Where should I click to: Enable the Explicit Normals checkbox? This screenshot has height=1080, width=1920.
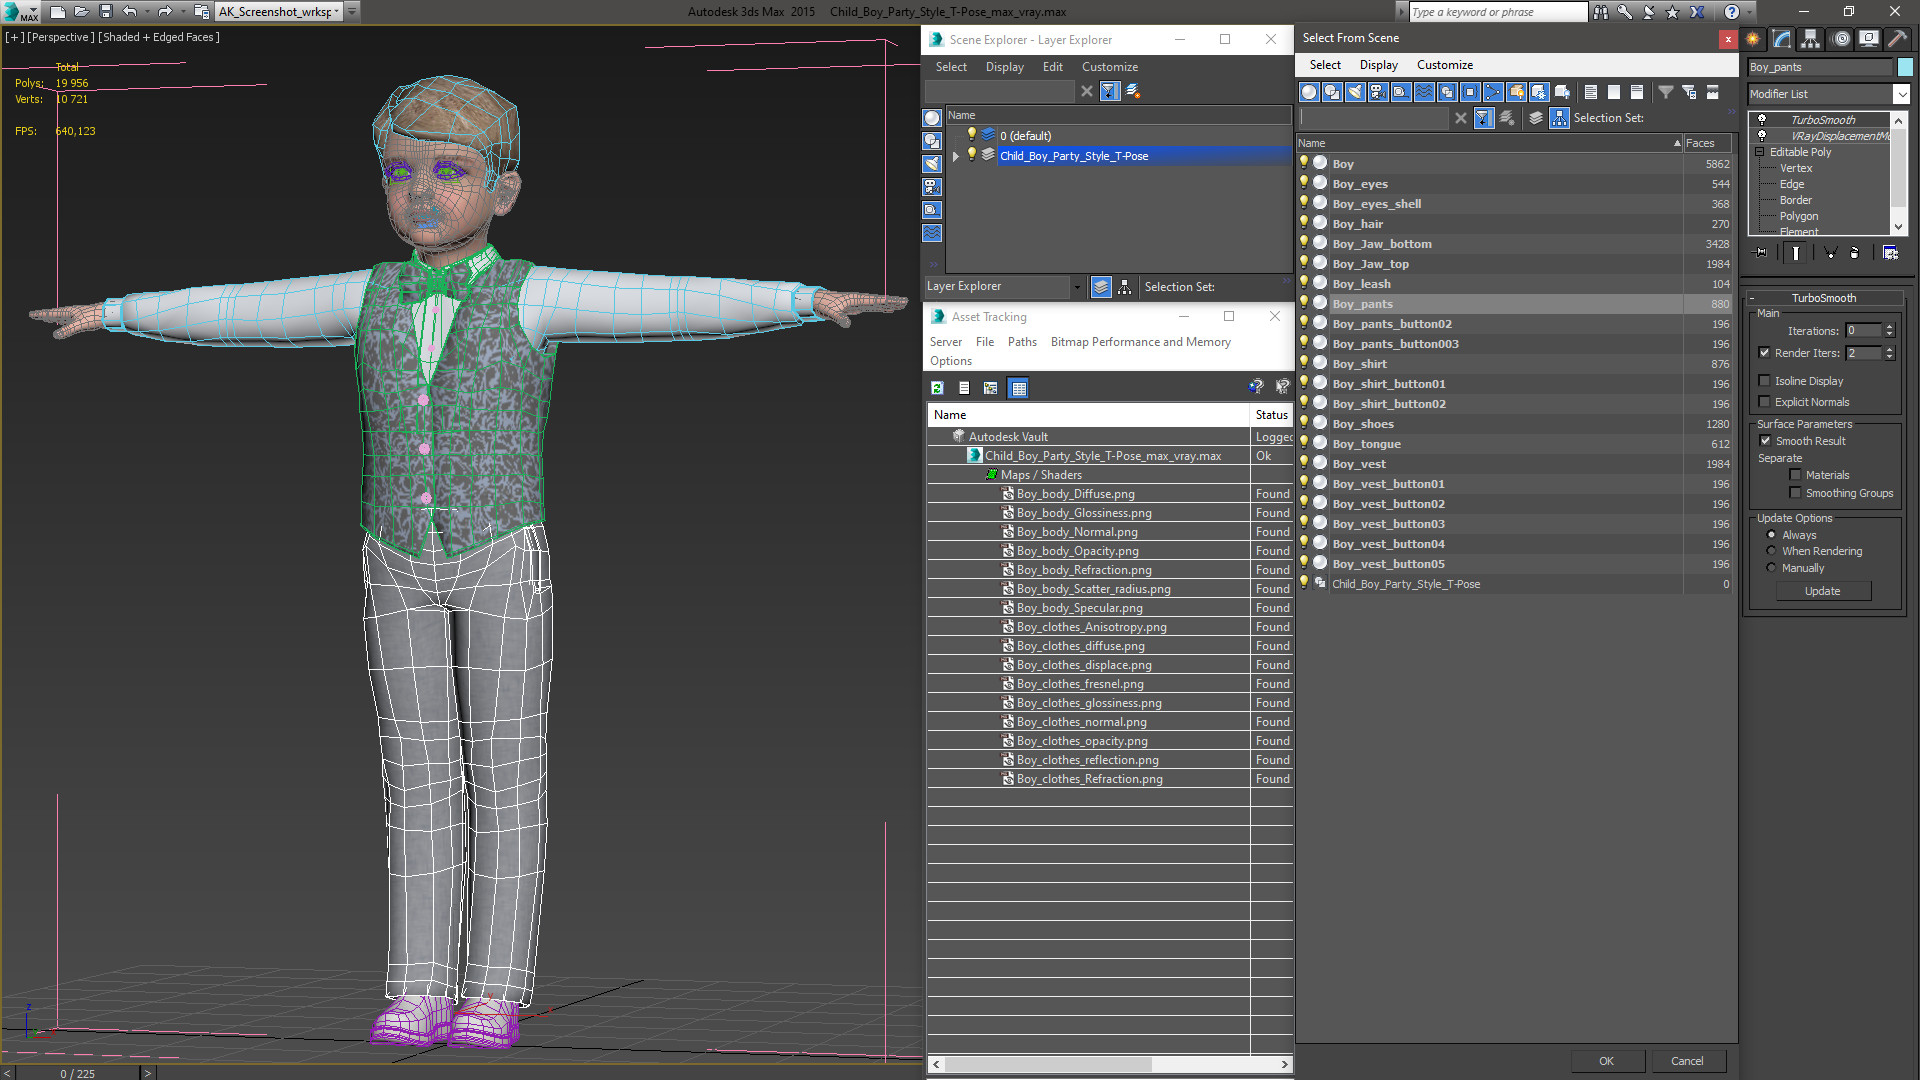coord(1765,402)
